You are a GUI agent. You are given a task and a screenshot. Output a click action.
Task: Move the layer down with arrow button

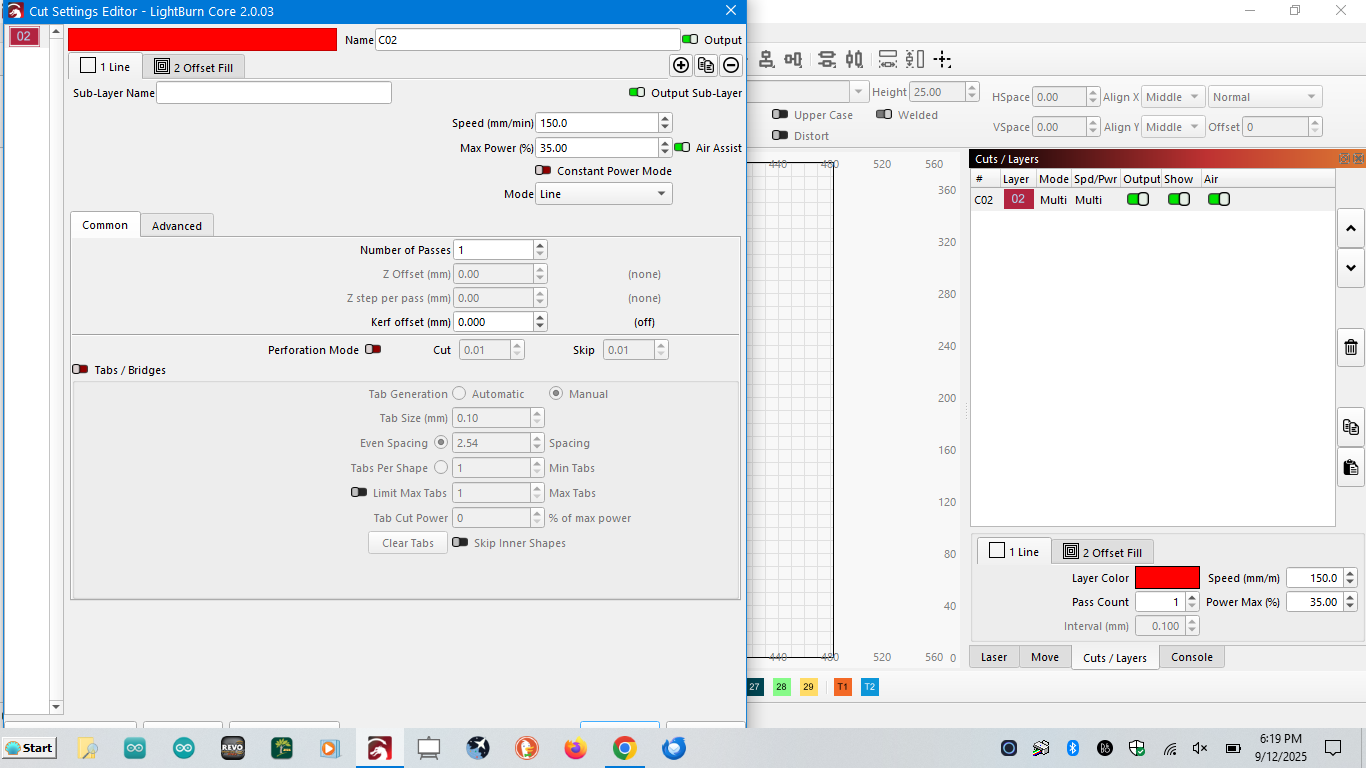[x=1351, y=267]
